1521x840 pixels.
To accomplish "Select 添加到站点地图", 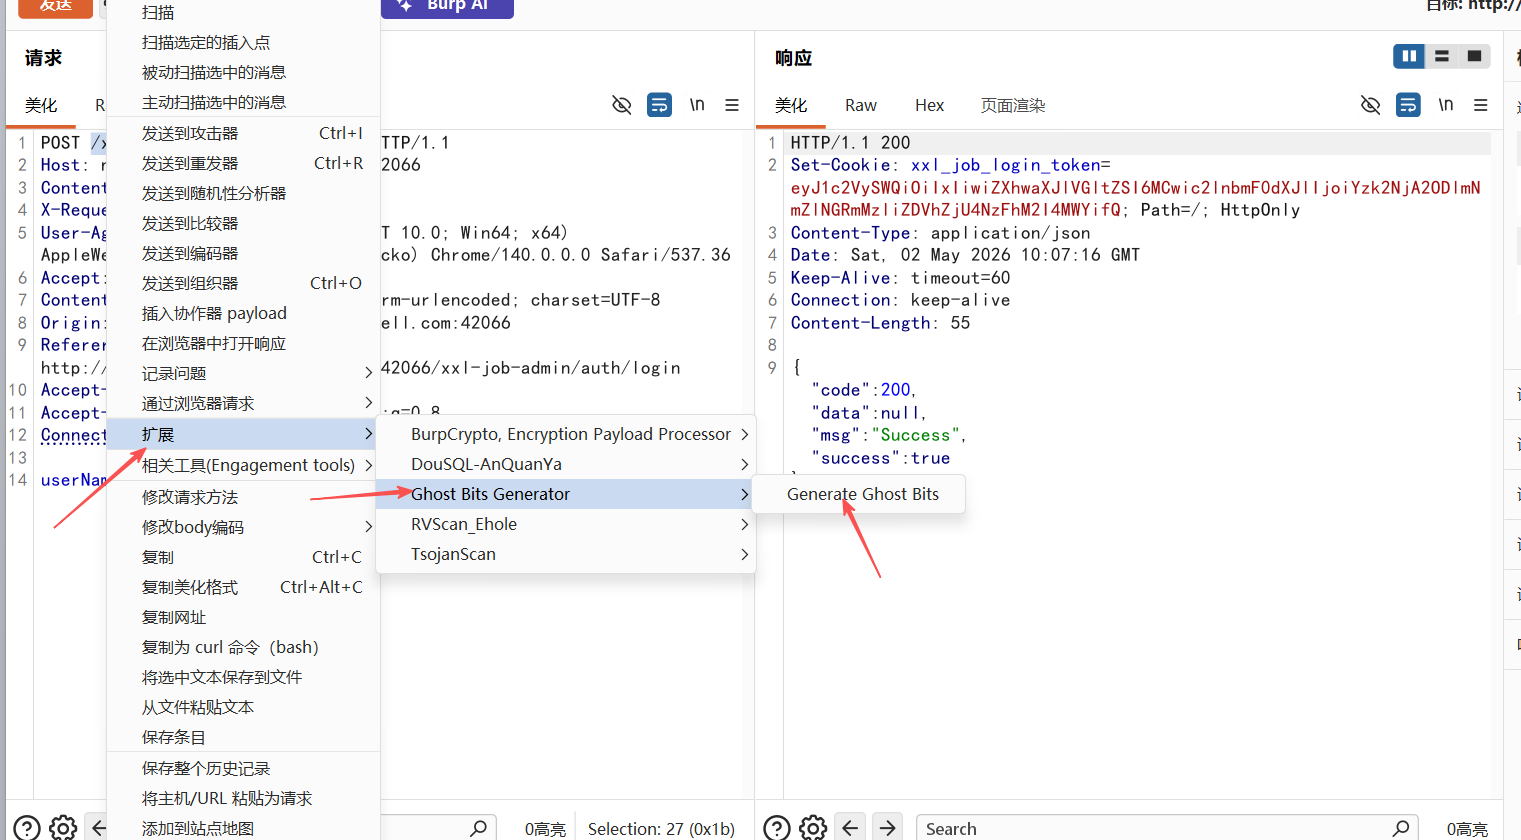I will point(243,828).
